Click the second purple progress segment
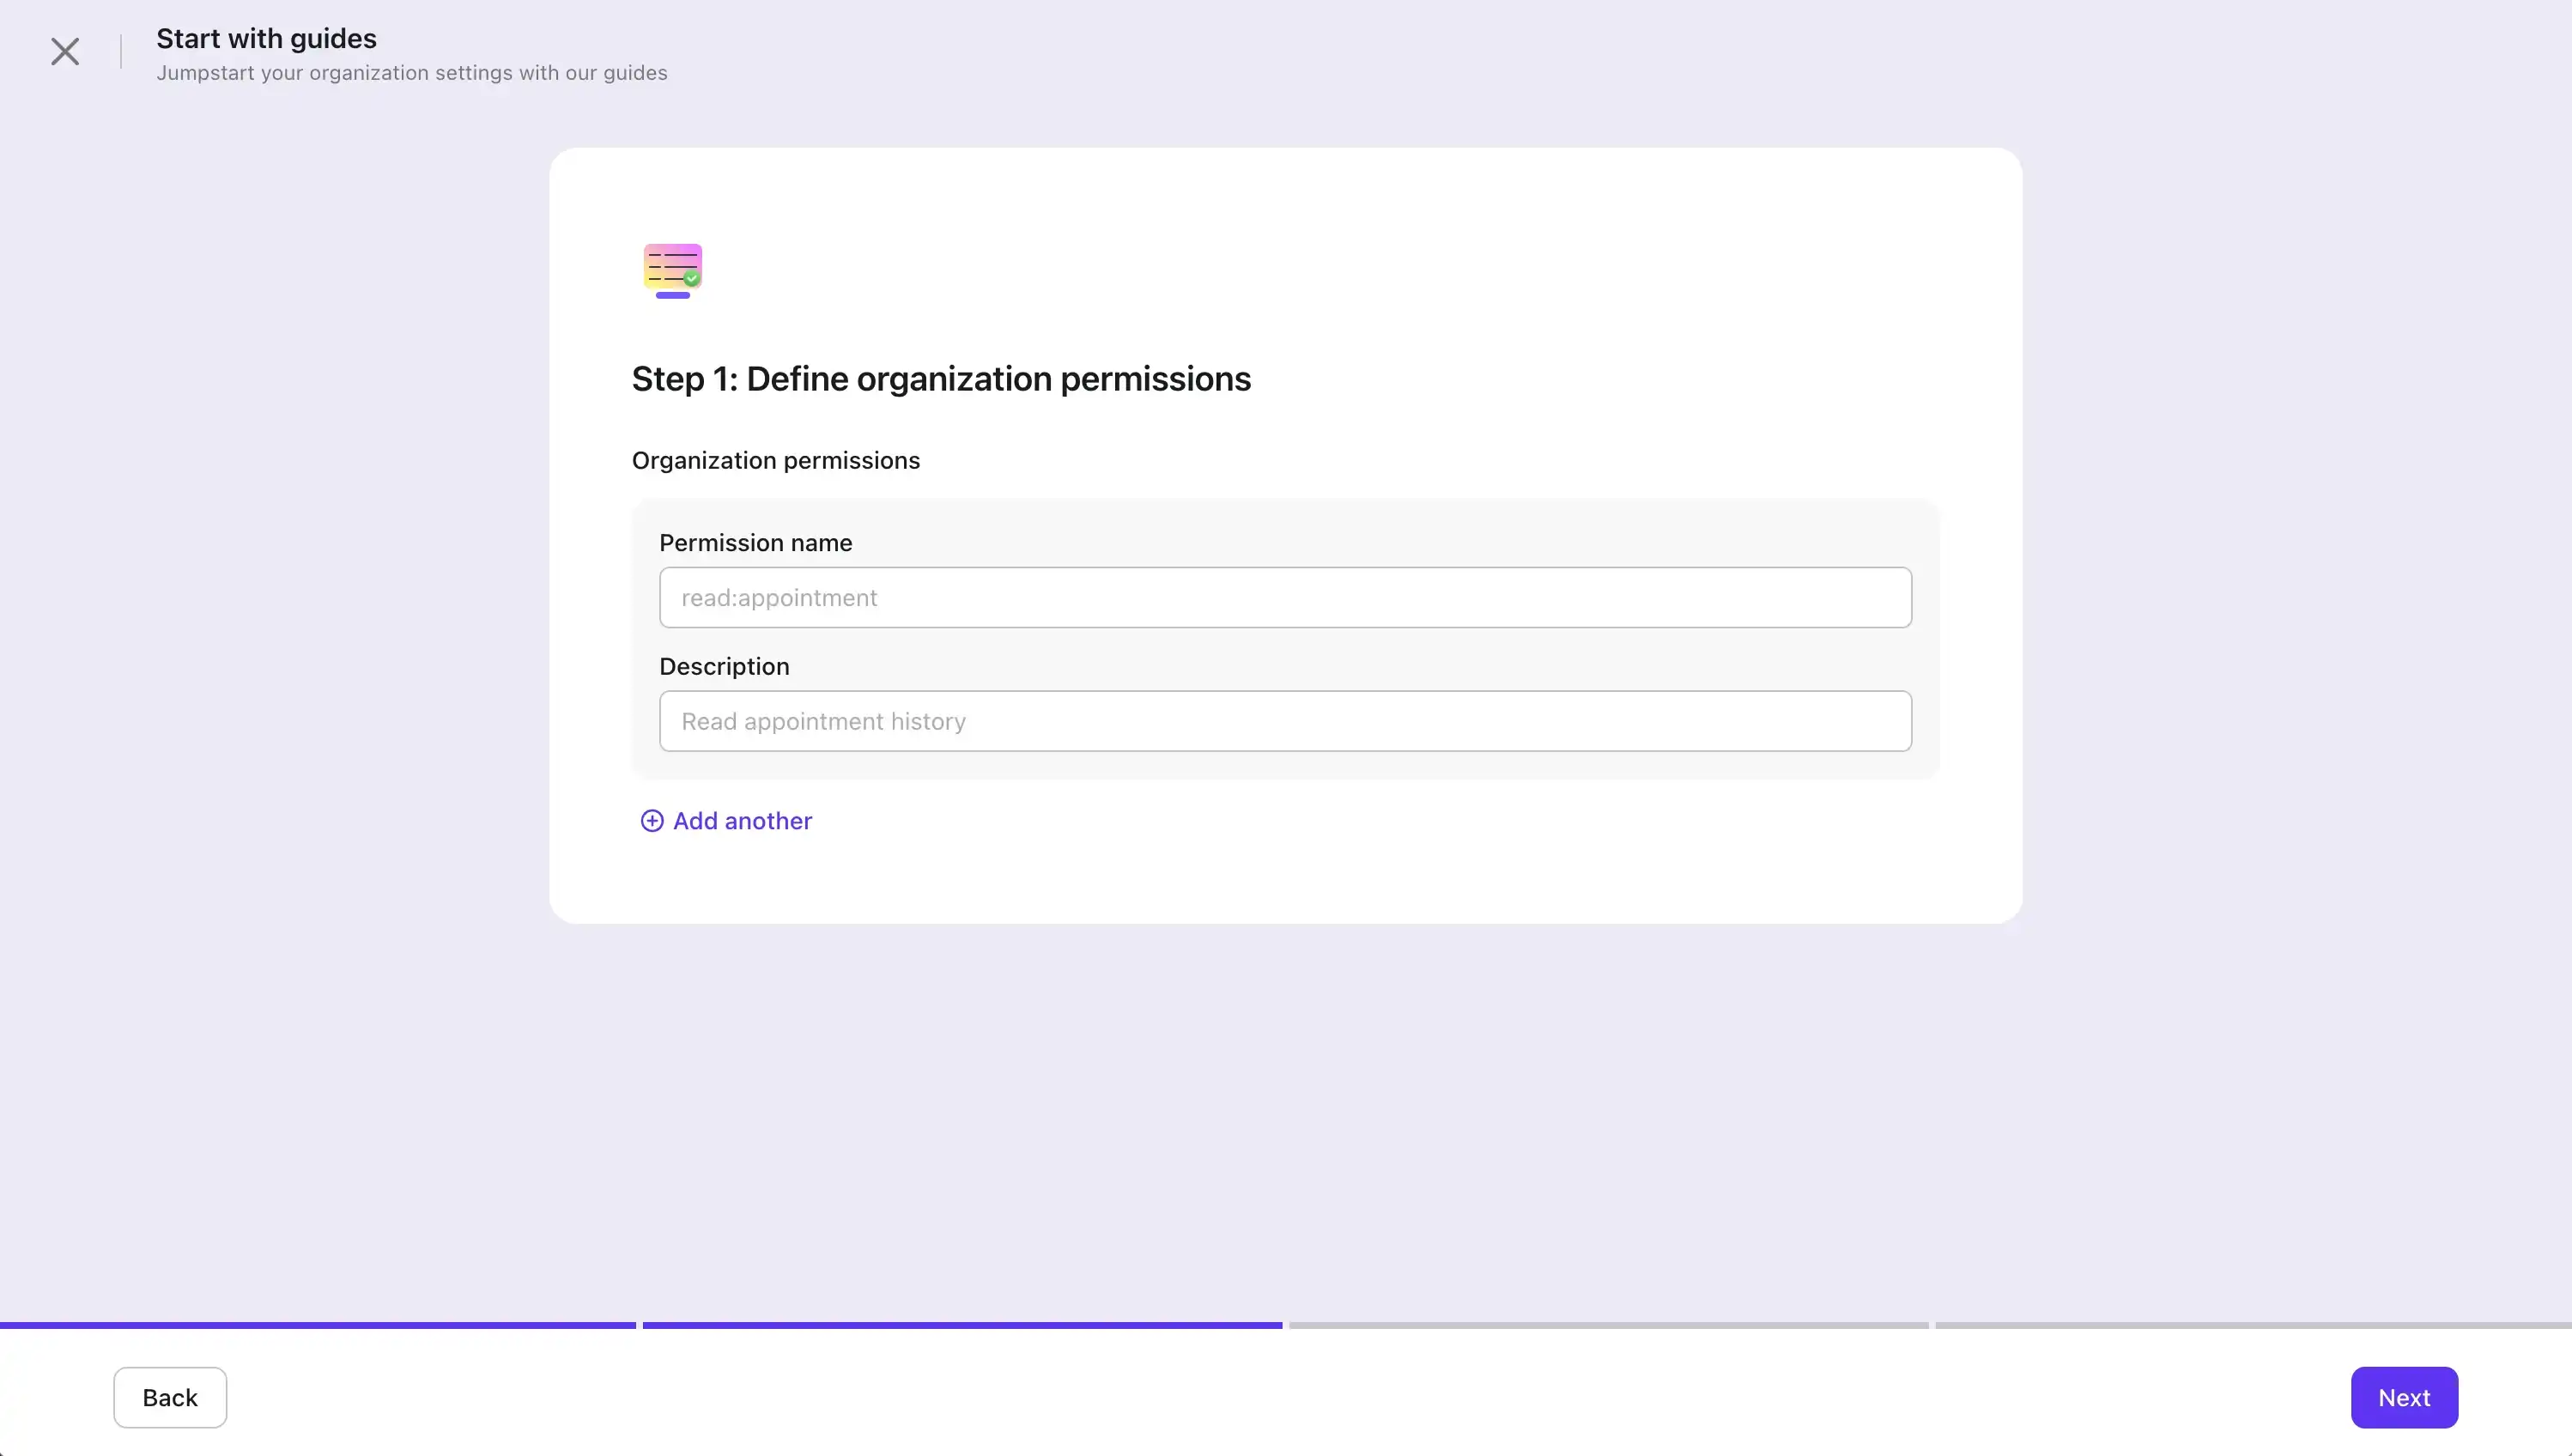The height and width of the screenshot is (1456, 2572). click(x=962, y=1325)
